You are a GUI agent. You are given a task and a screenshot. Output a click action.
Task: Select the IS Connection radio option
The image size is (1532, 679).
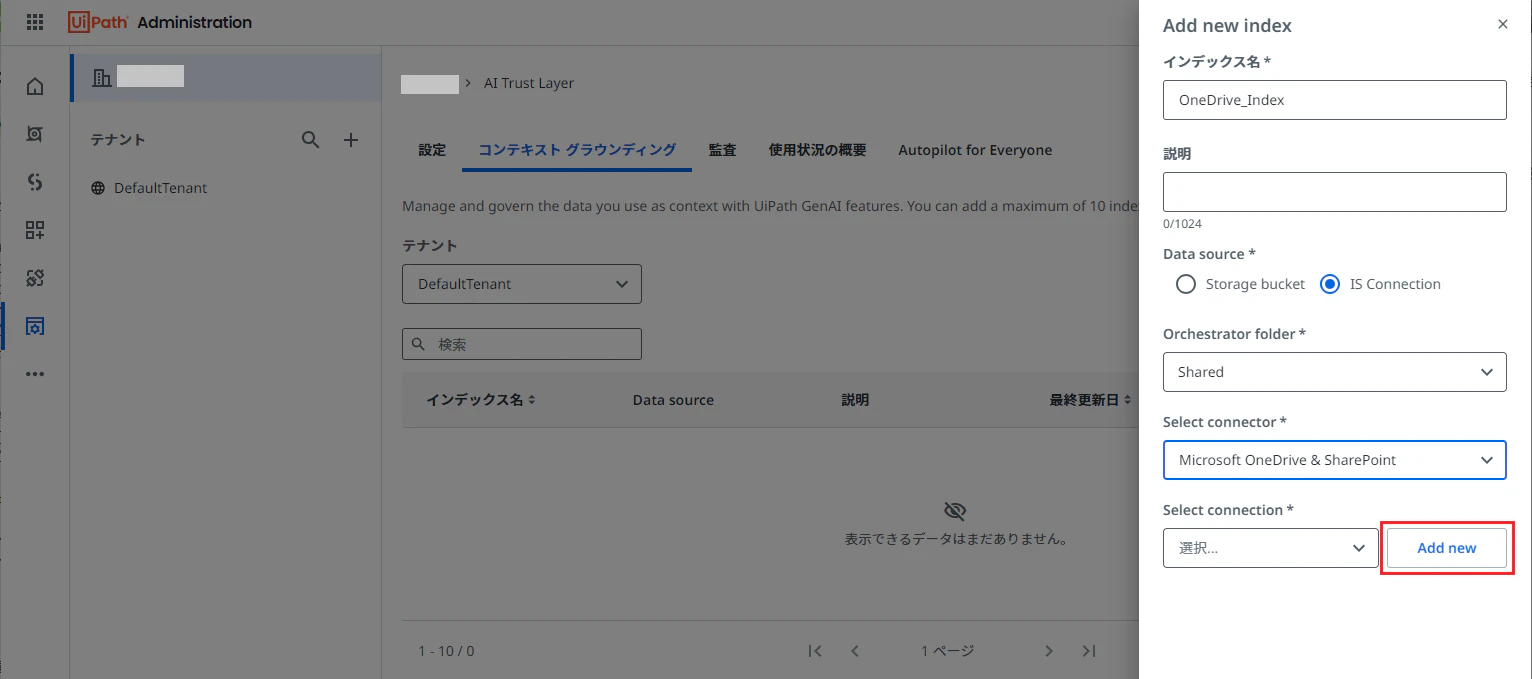(x=1330, y=284)
